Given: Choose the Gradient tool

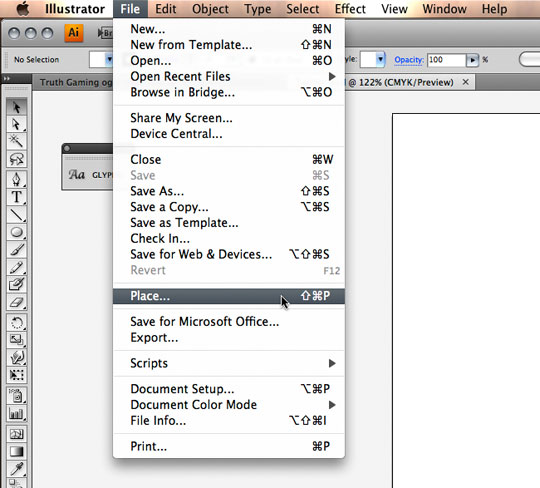Looking at the screenshot, I should (x=16, y=451).
